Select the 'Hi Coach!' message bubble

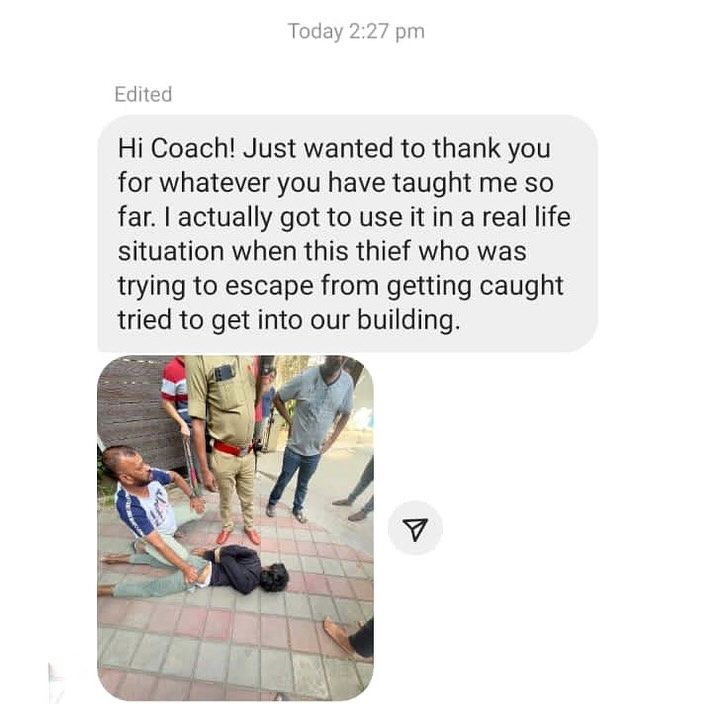347,233
